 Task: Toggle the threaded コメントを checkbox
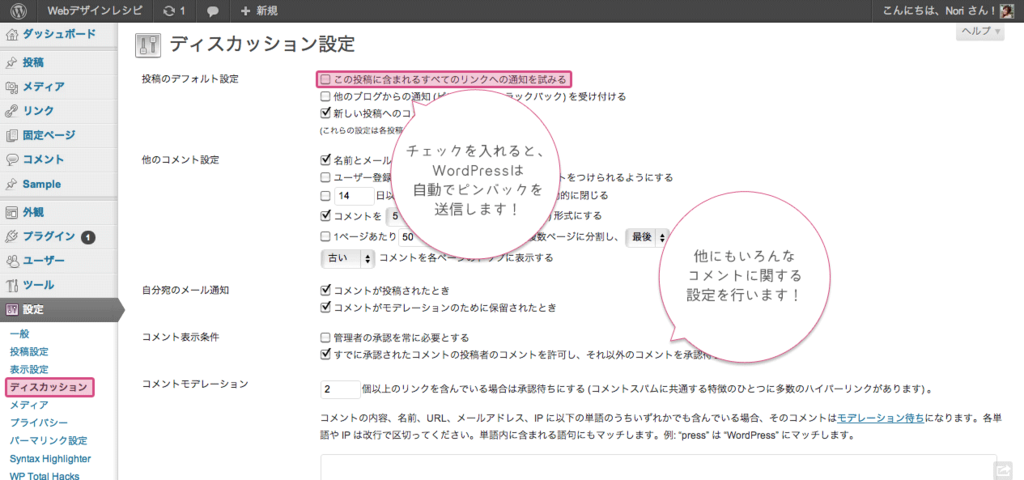click(x=325, y=215)
